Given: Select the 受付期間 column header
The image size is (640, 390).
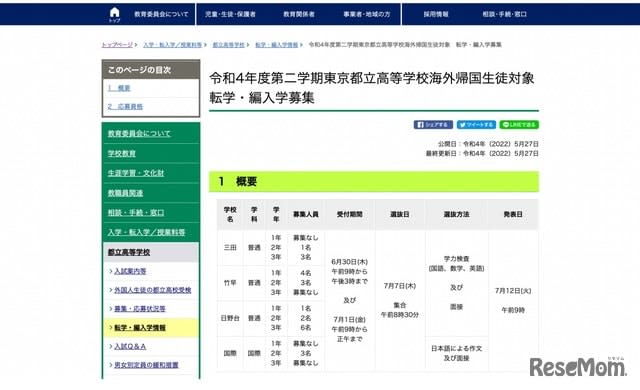Looking at the screenshot, I should 350,215.
